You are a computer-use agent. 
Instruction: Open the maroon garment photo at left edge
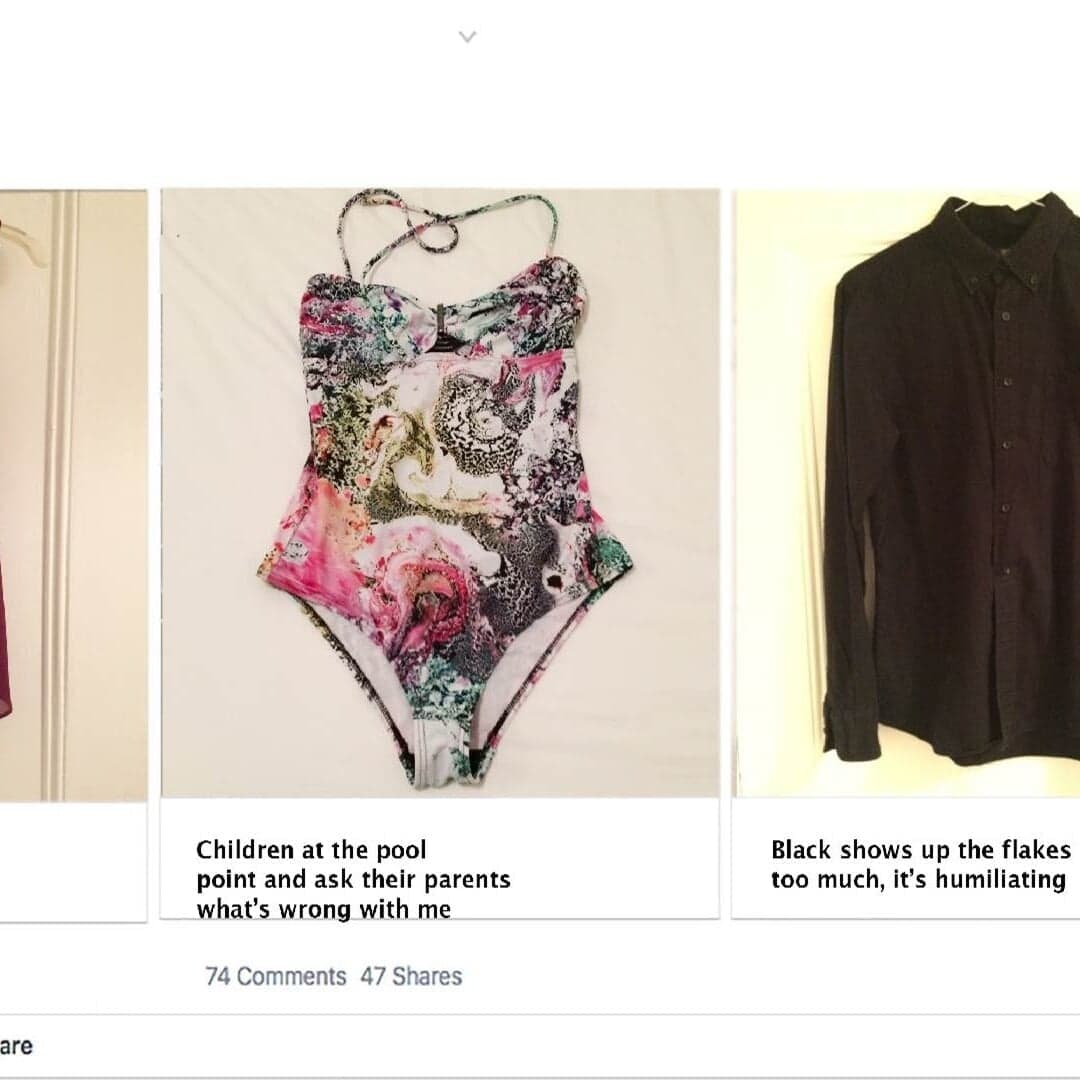[73, 495]
